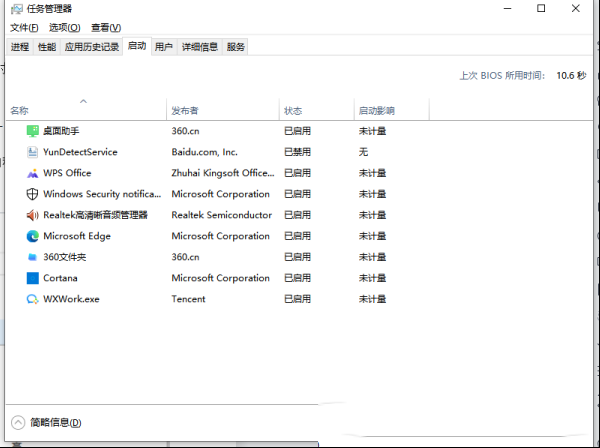Viewport: 600px width, 448px height.
Task: Select the Cortana row name
Action: (x=60, y=278)
